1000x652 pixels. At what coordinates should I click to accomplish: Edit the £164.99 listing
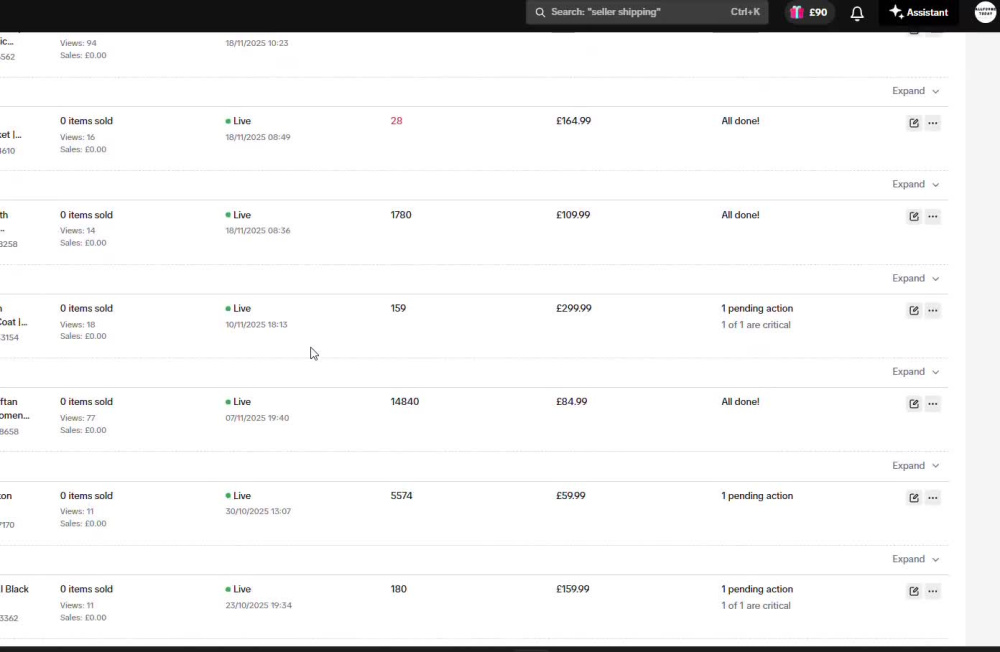[x=914, y=123]
